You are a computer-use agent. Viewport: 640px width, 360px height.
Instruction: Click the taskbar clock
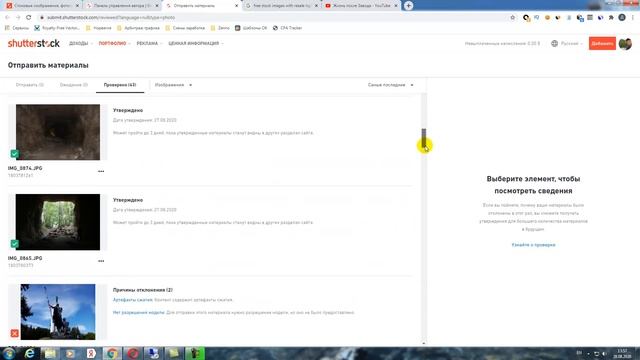click(x=622, y=353)
